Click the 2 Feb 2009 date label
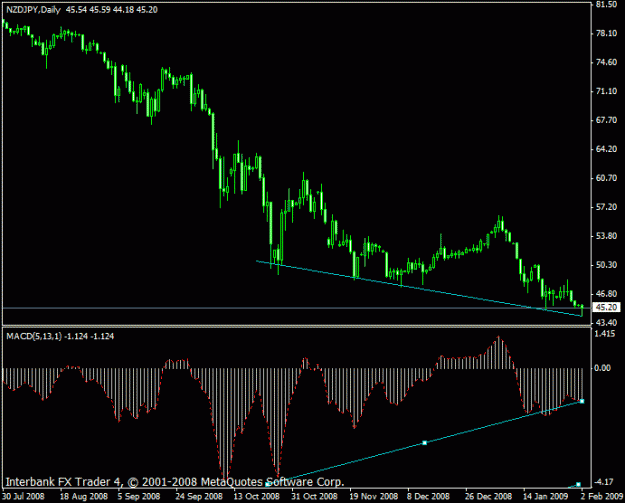The height and width of the screenshot is (503, 625). (602, 496)
